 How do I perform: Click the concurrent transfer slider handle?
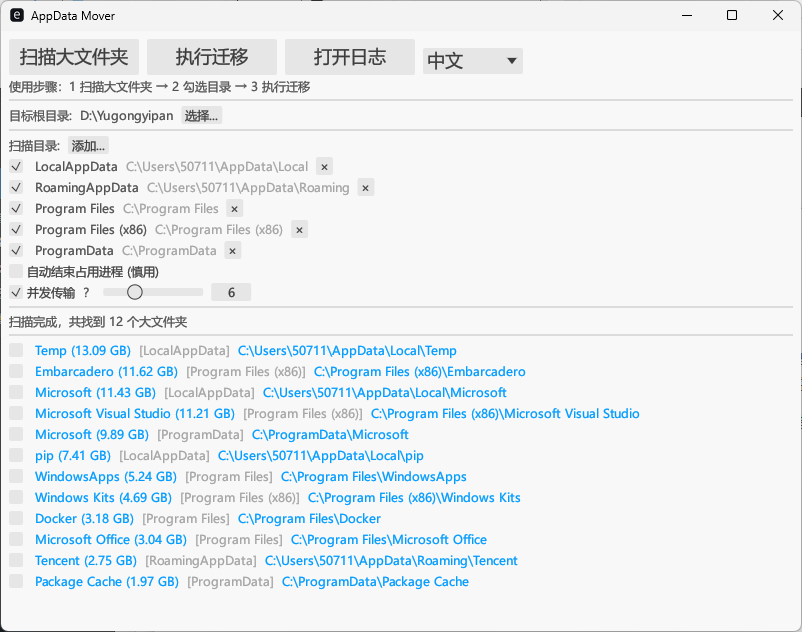pyautogui.click(x=136, y=291)
